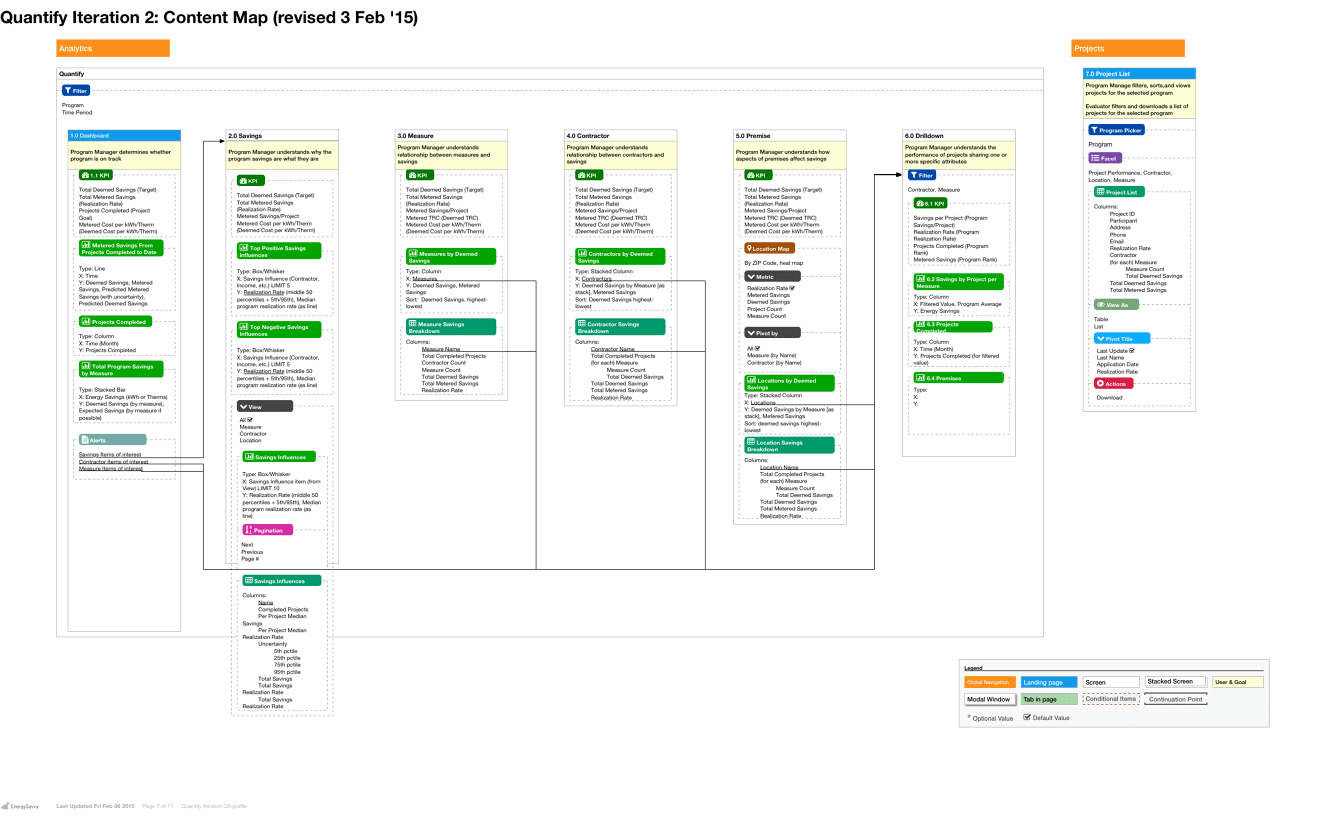Click the Savings Influences chart icon
This screenshot has width=1340, height=826.
coord(247,455)
